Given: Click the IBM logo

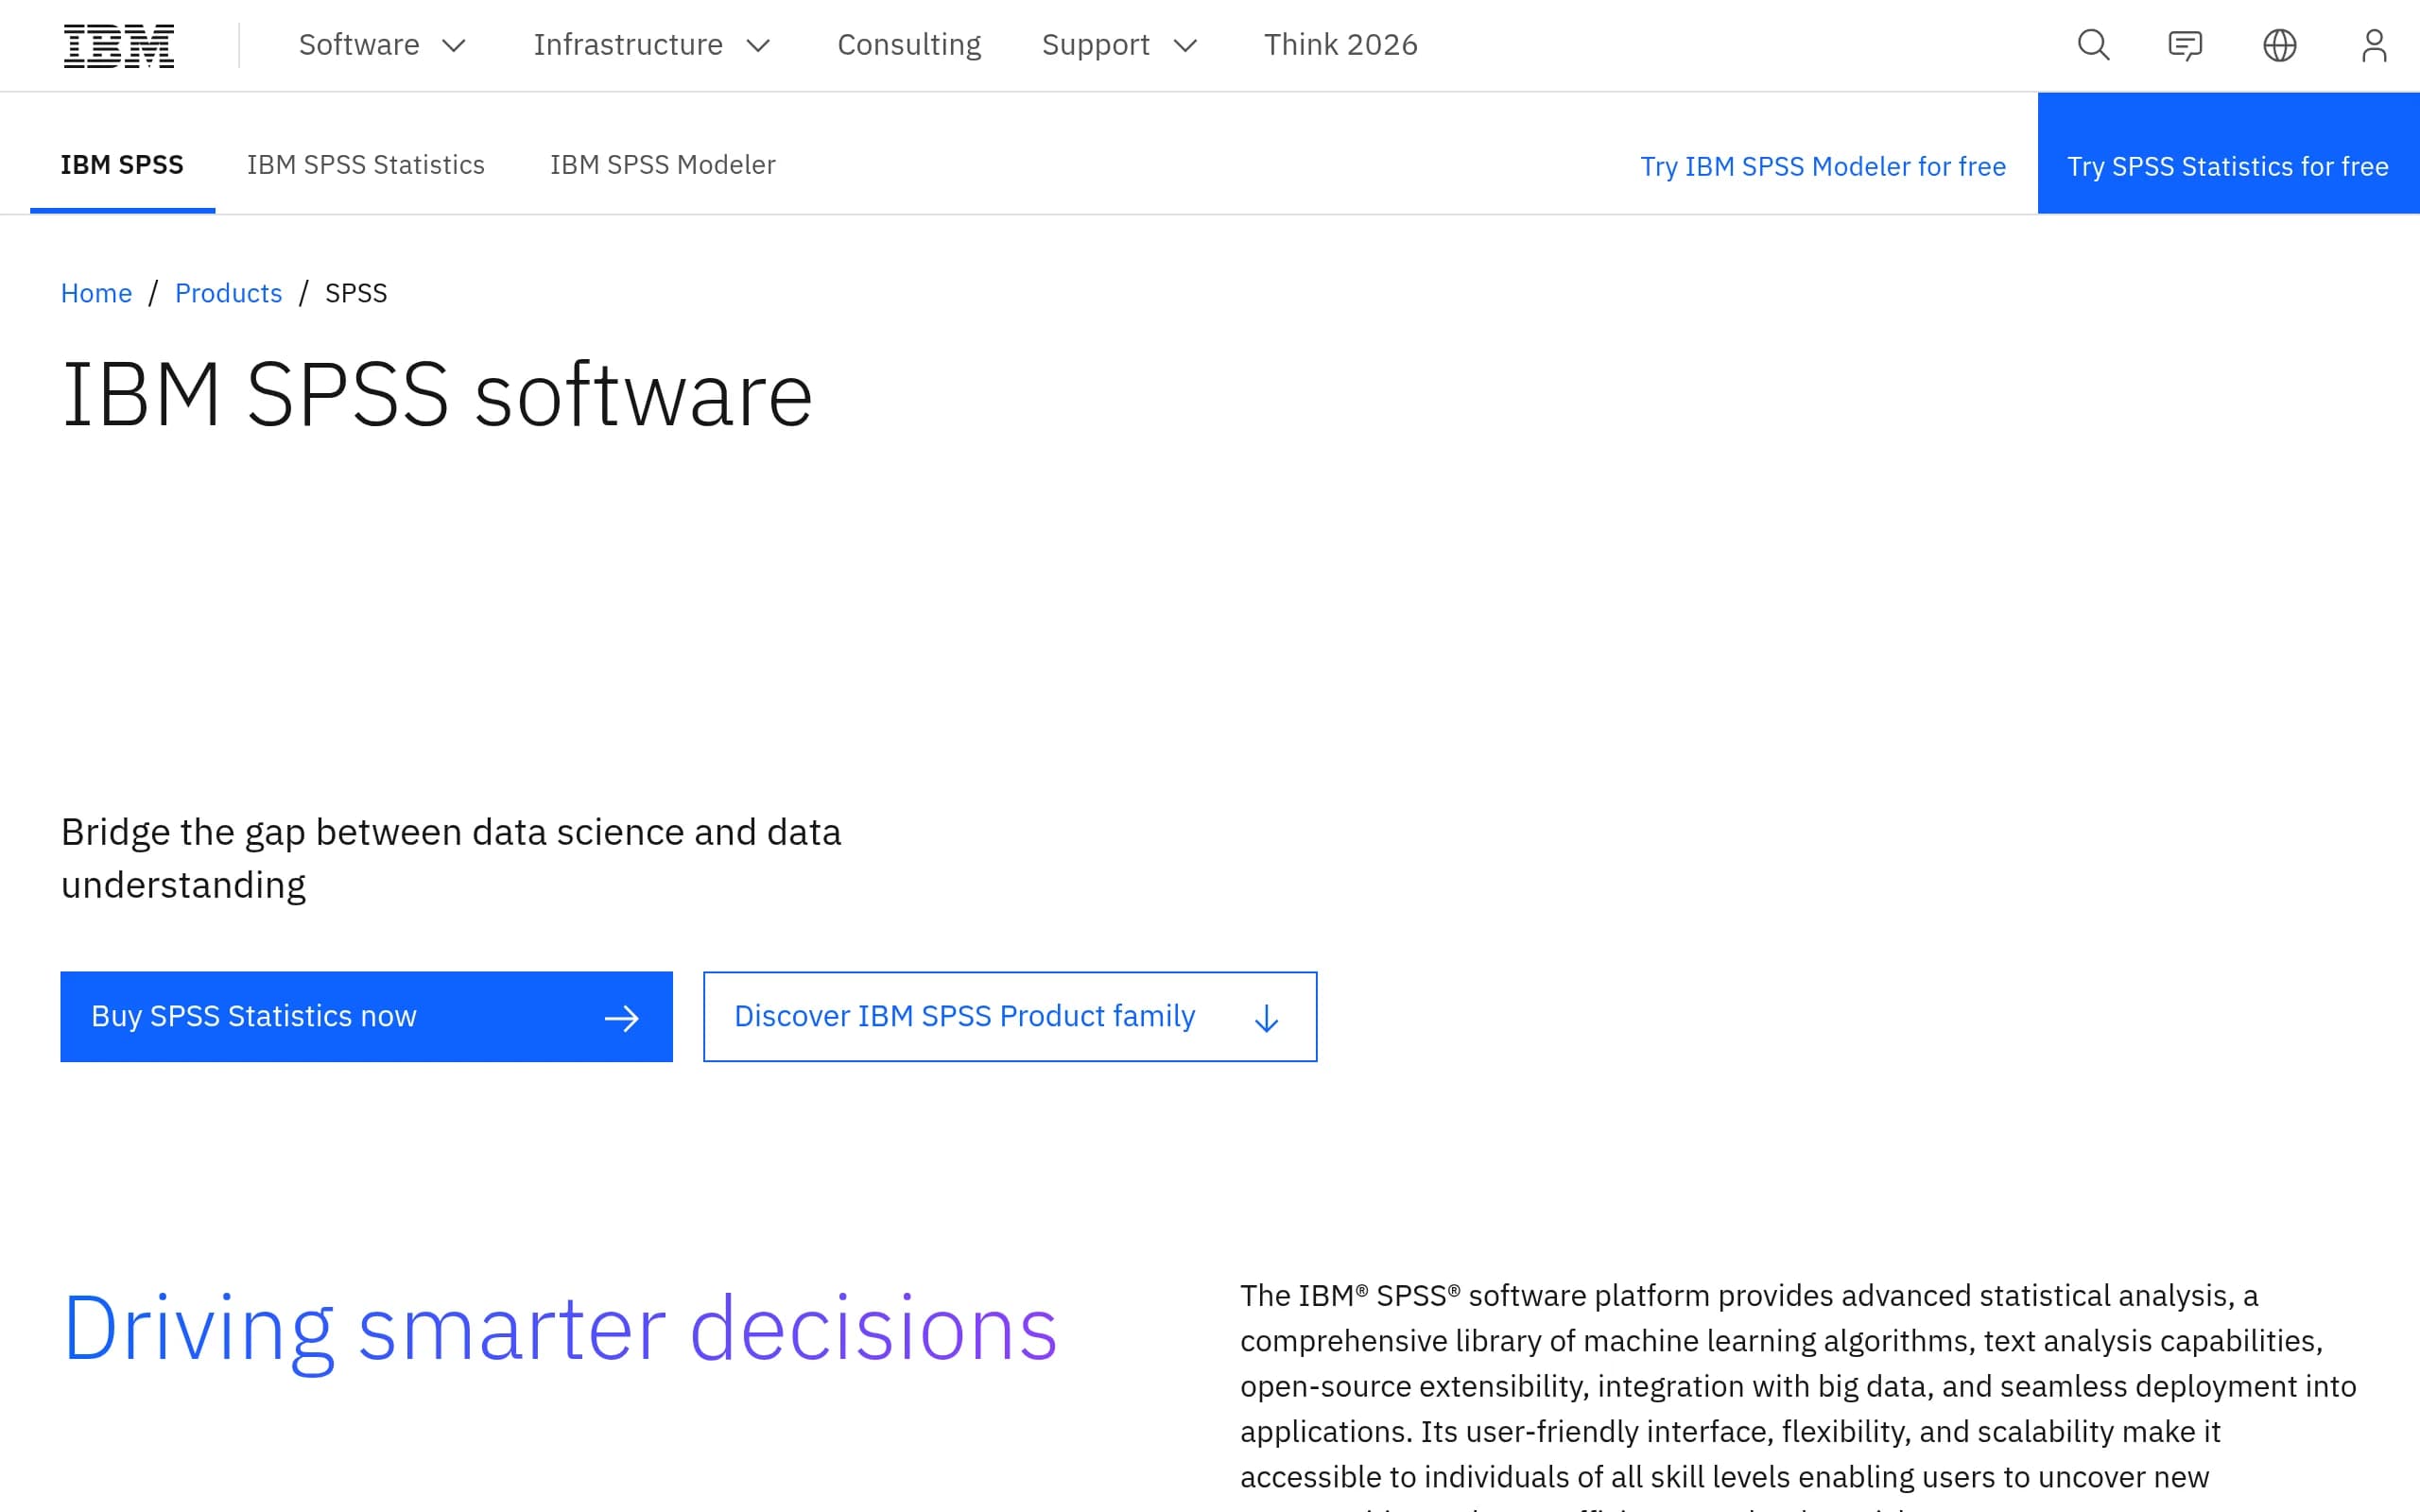Looking at the screenshot, I should pos(119,46).
